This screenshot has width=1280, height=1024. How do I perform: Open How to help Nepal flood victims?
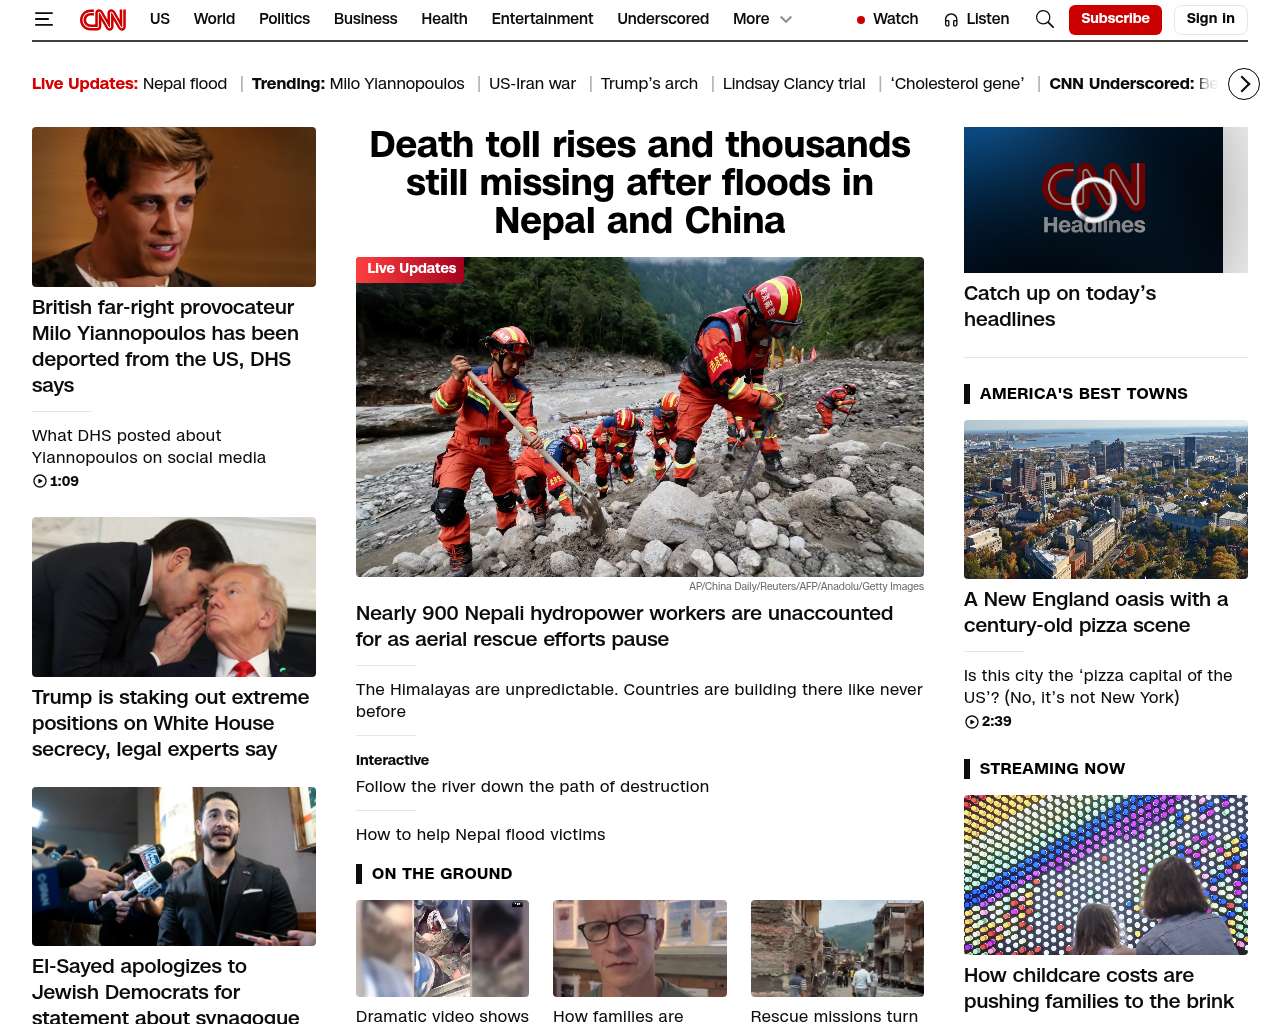click(480, 835)
